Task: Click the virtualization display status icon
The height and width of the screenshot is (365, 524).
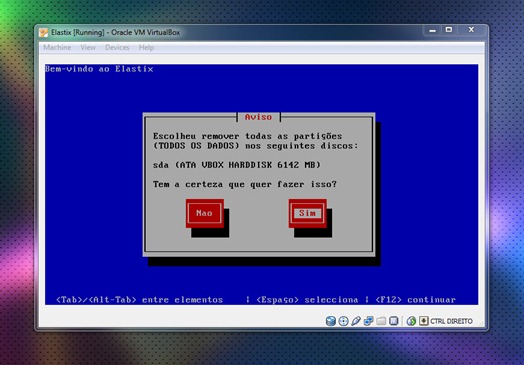Action: click(394, 321)
